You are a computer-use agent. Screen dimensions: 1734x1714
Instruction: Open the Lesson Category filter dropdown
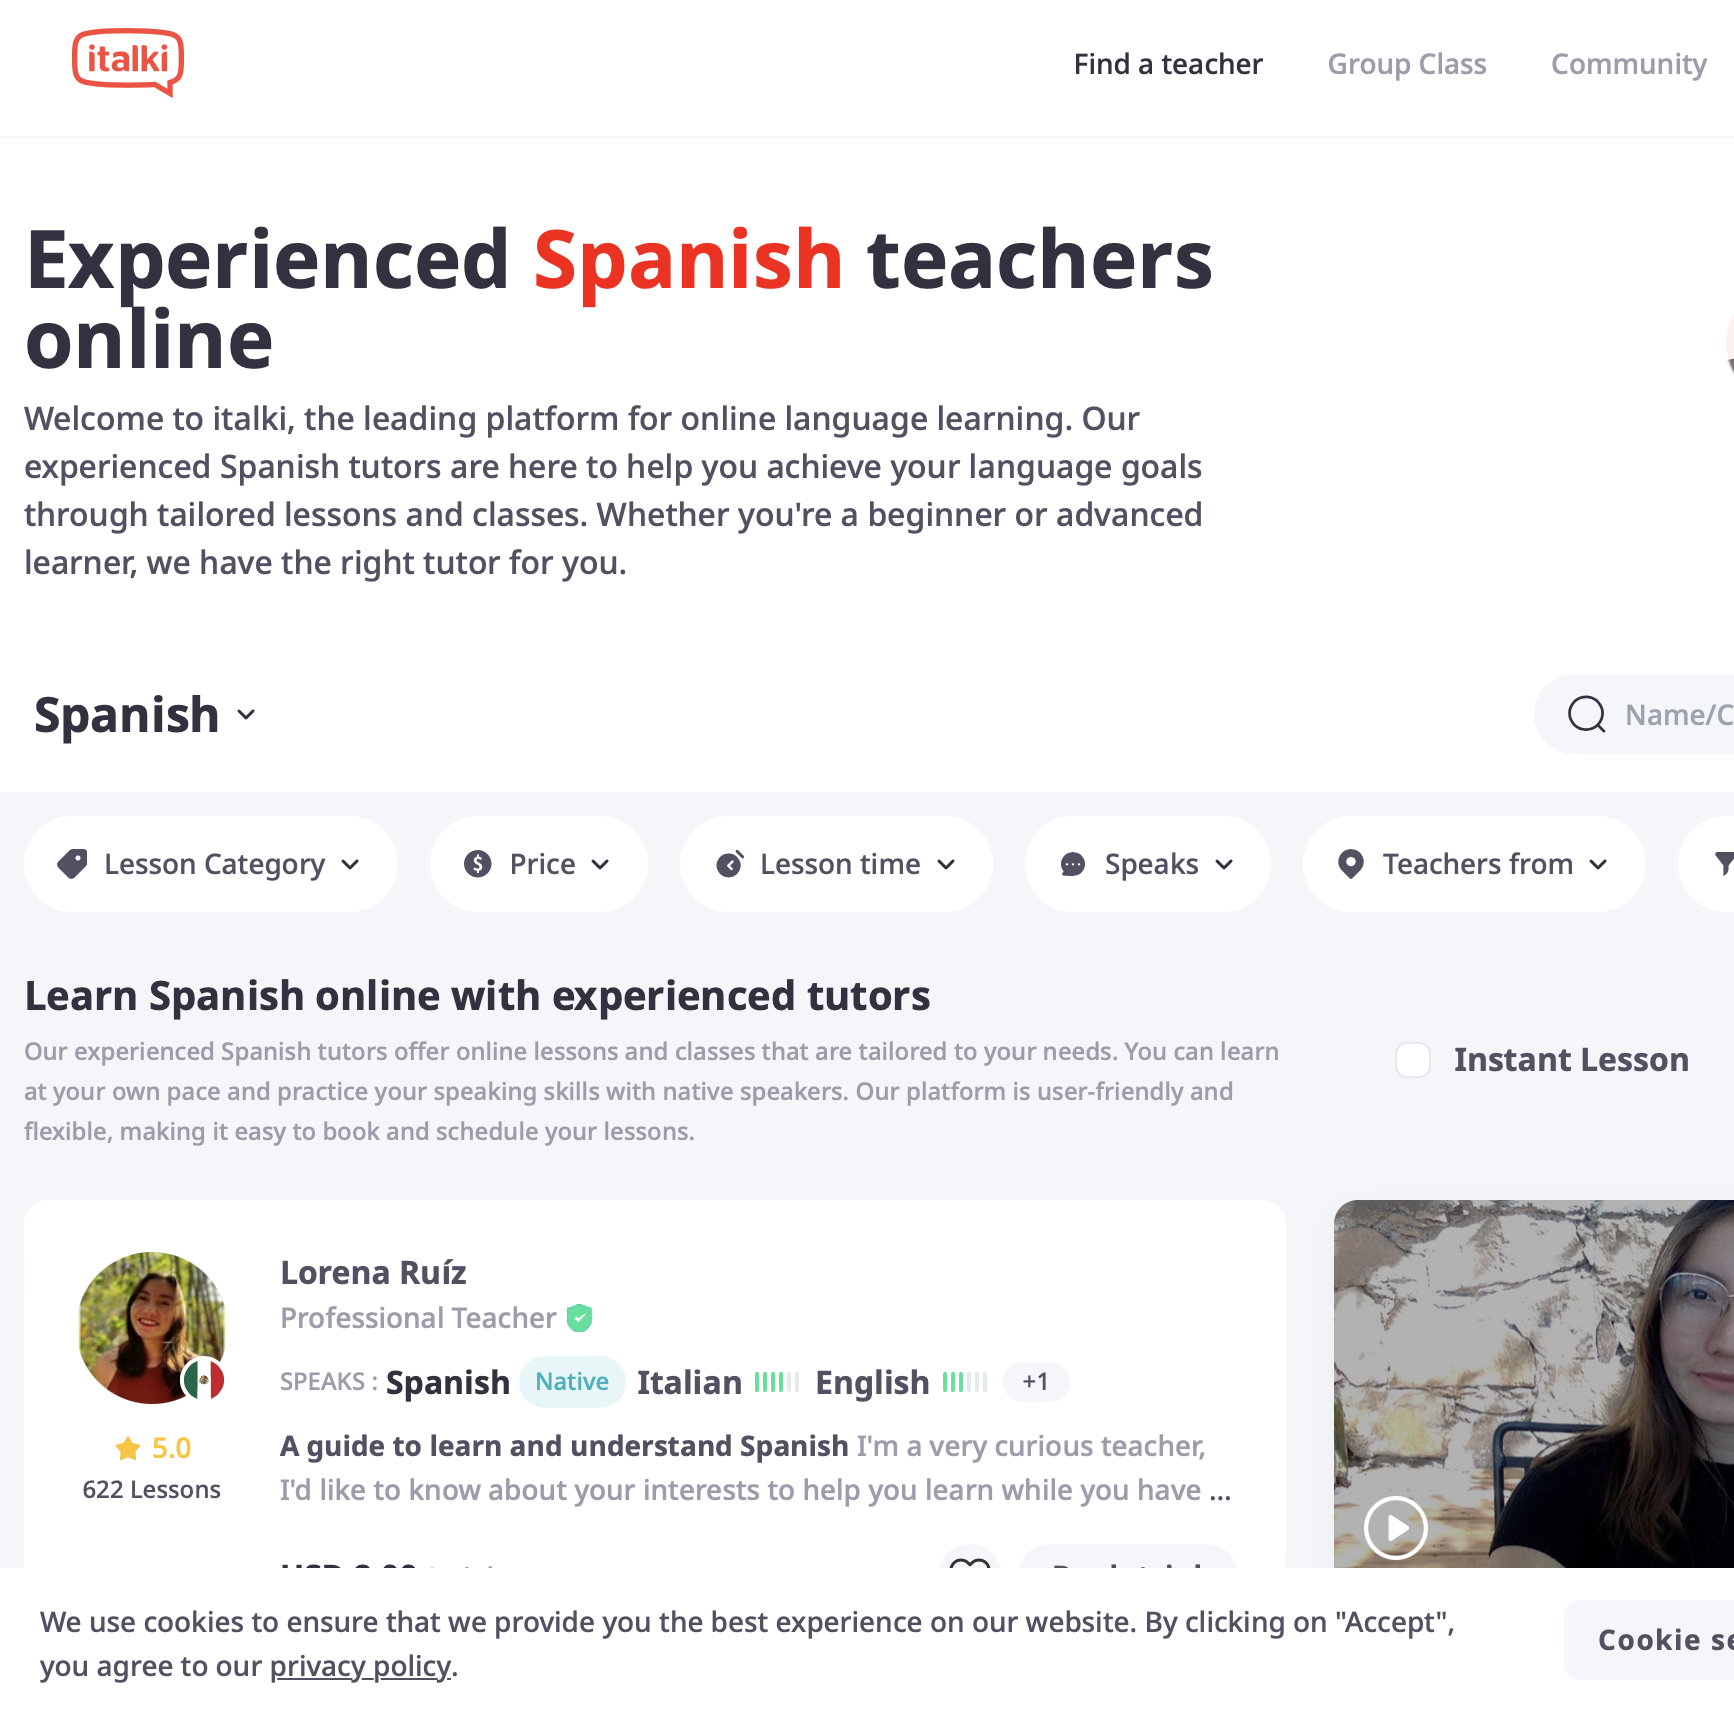click(x=211, y=864)
